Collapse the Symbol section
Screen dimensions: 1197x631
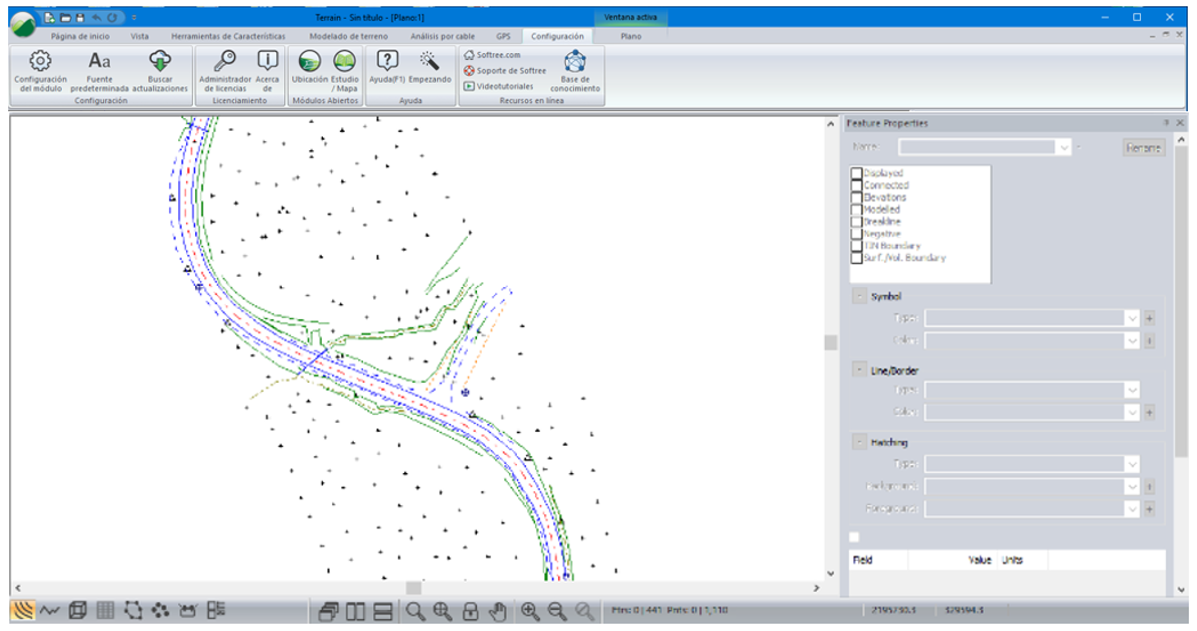[859, 297]
